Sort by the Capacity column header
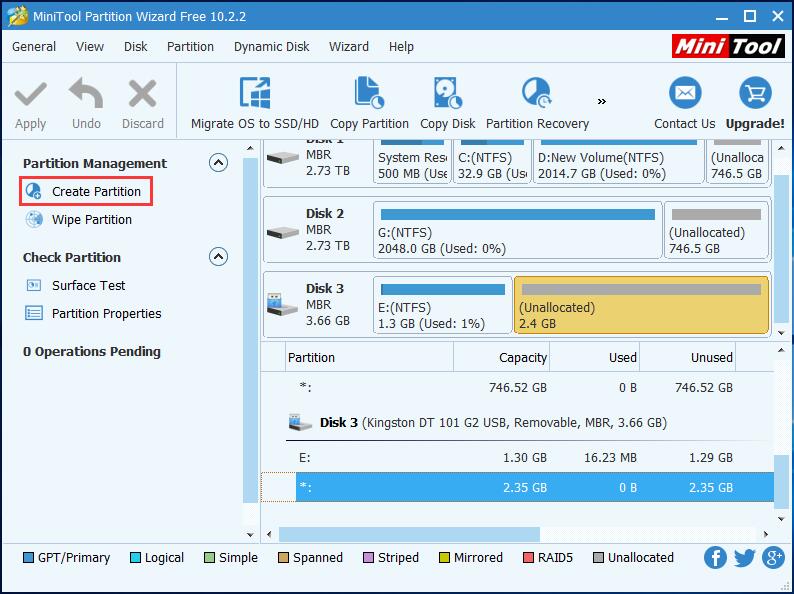 [501, 358]
